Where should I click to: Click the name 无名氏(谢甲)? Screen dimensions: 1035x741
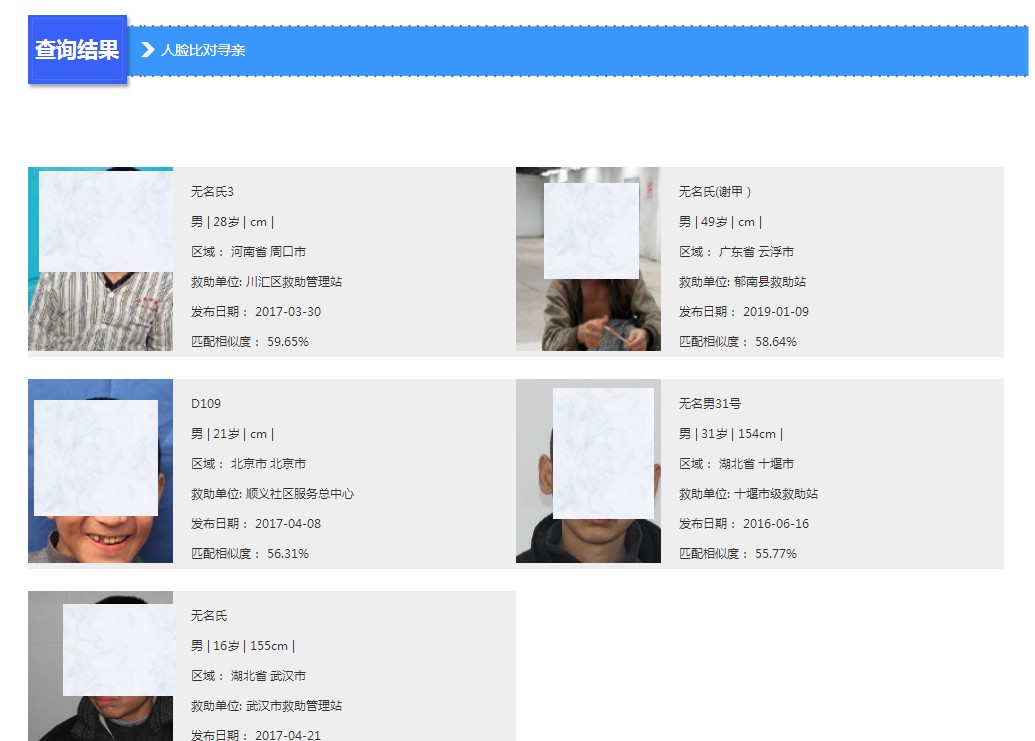click(x=714, y=192)
